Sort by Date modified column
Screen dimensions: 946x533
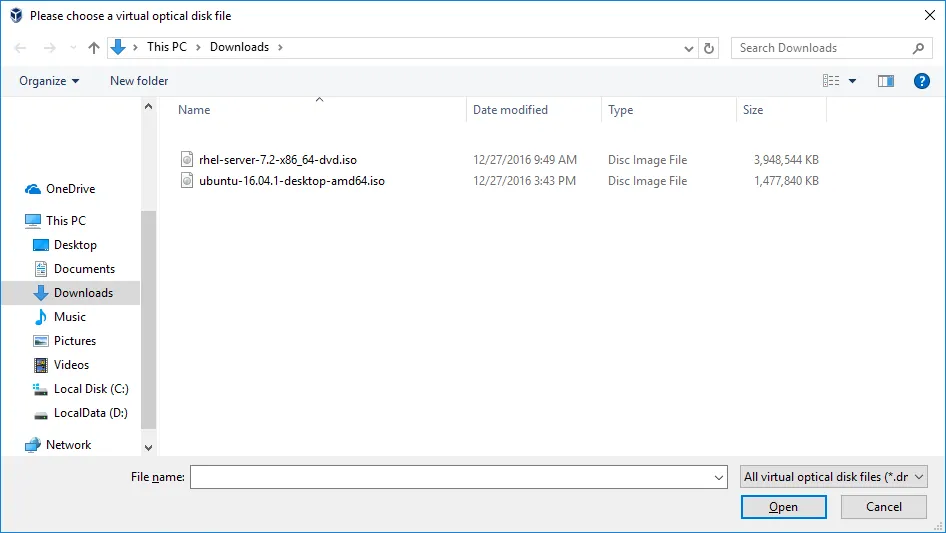[510, 110]
